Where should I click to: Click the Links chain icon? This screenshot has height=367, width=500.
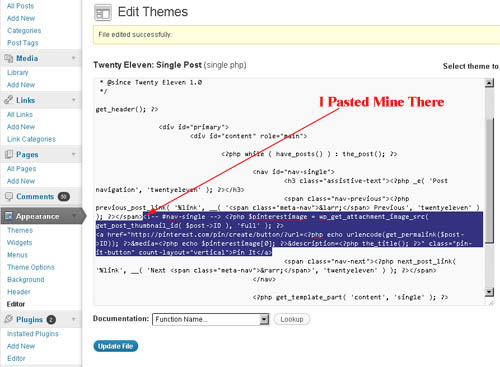coord(8,100)
